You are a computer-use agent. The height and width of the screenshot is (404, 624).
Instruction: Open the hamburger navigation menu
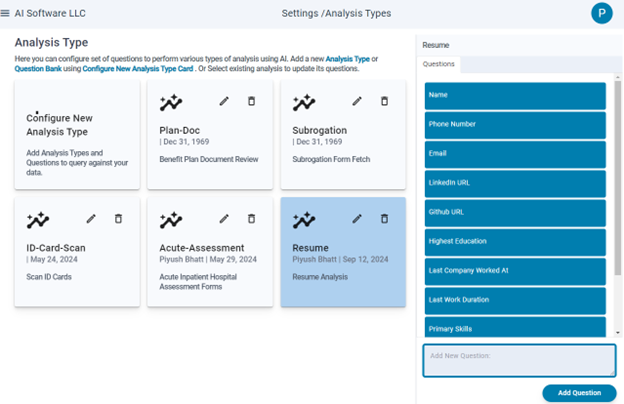[5, 13]
